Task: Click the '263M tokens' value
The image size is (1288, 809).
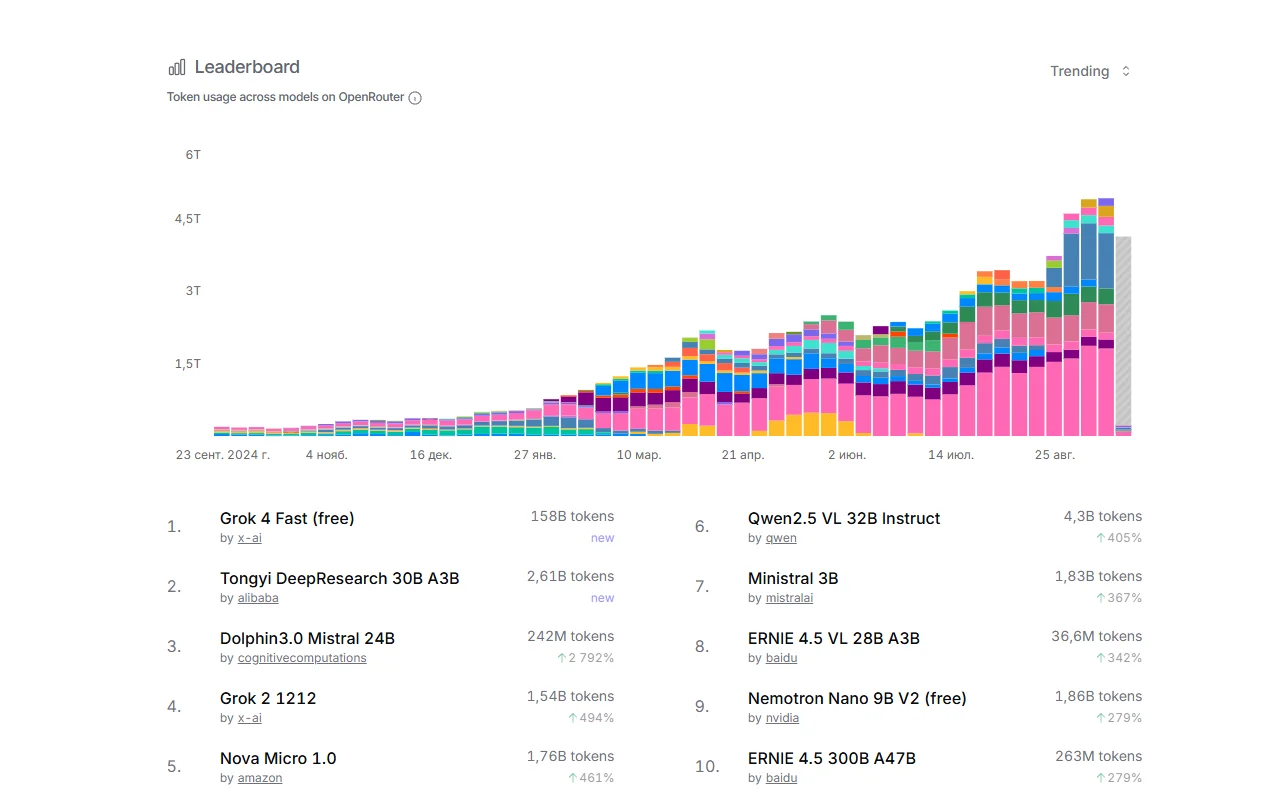Action: point(1099,756)
